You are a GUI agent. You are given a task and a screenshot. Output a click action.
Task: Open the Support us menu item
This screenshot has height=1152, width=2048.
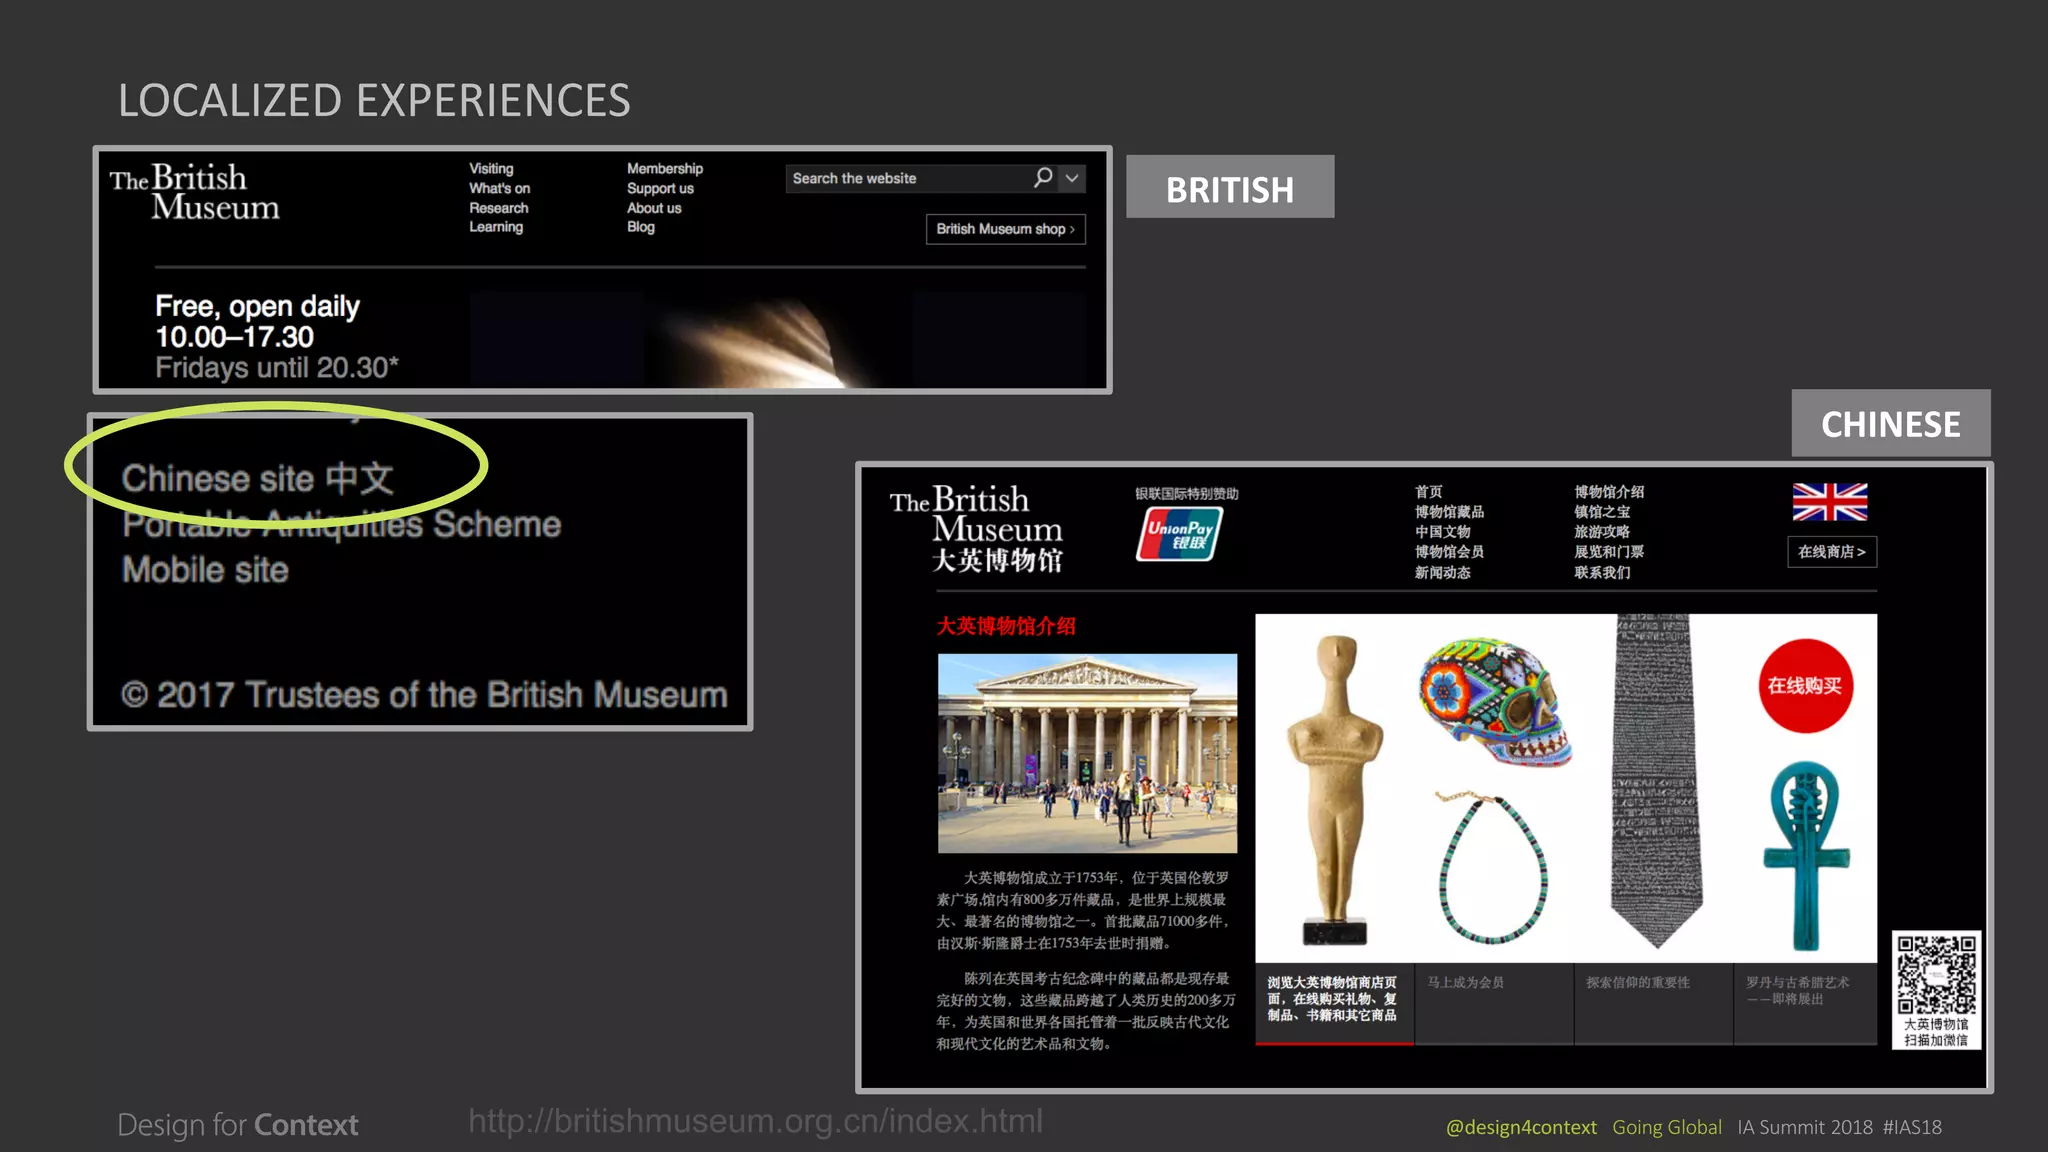660,188
